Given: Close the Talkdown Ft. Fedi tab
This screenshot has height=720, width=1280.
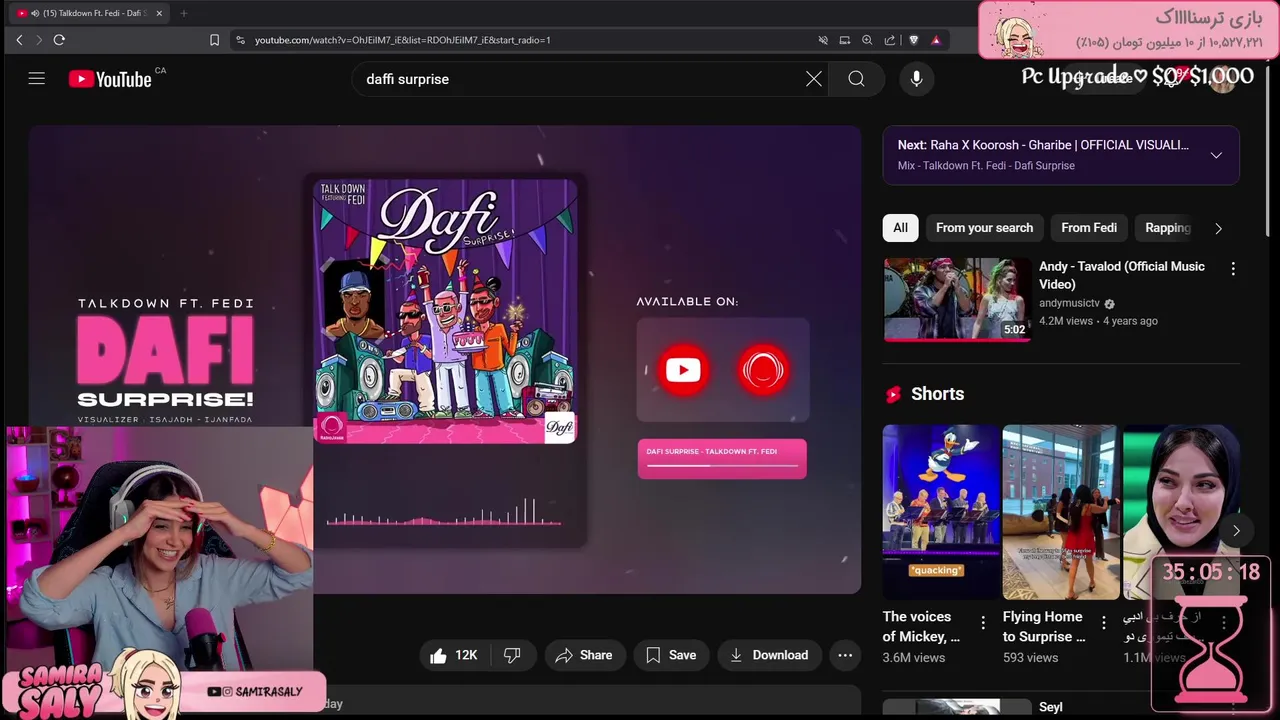Looking at the screenshot, I should point(159,13).
